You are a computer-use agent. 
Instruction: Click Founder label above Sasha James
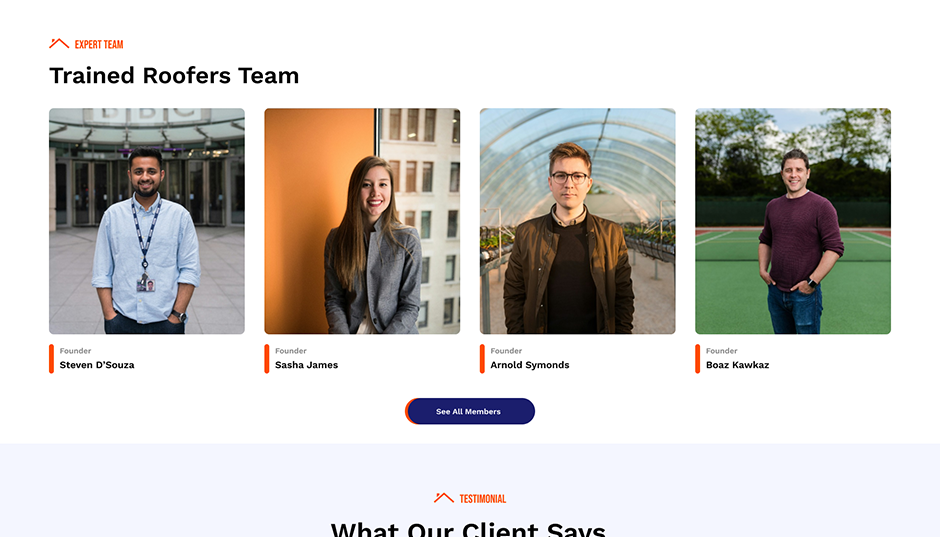click(x=291, y=351)
